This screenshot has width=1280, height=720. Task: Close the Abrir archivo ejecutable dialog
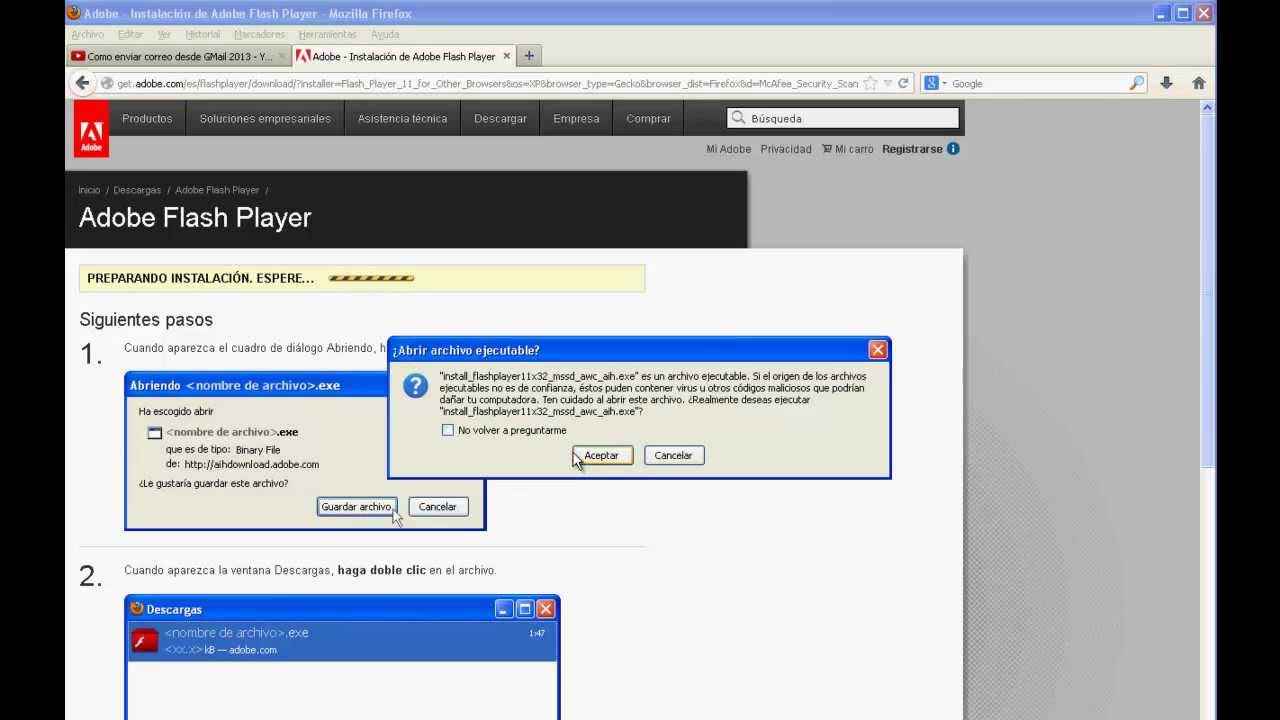(877, 350)
